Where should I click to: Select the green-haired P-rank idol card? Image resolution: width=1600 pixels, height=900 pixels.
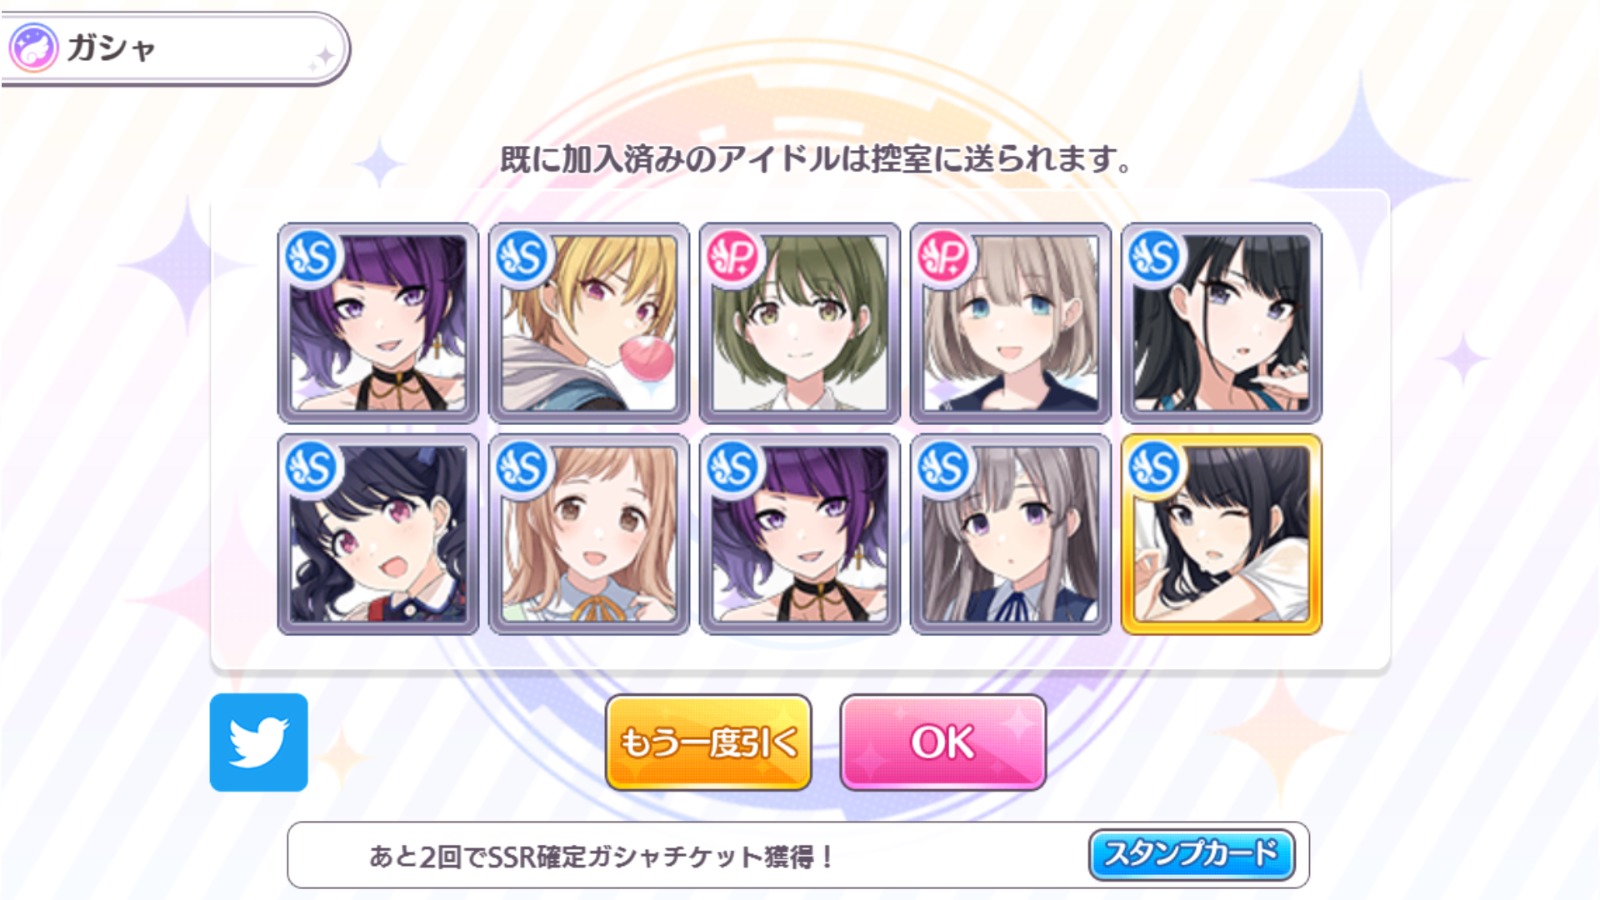coord(800,323)
